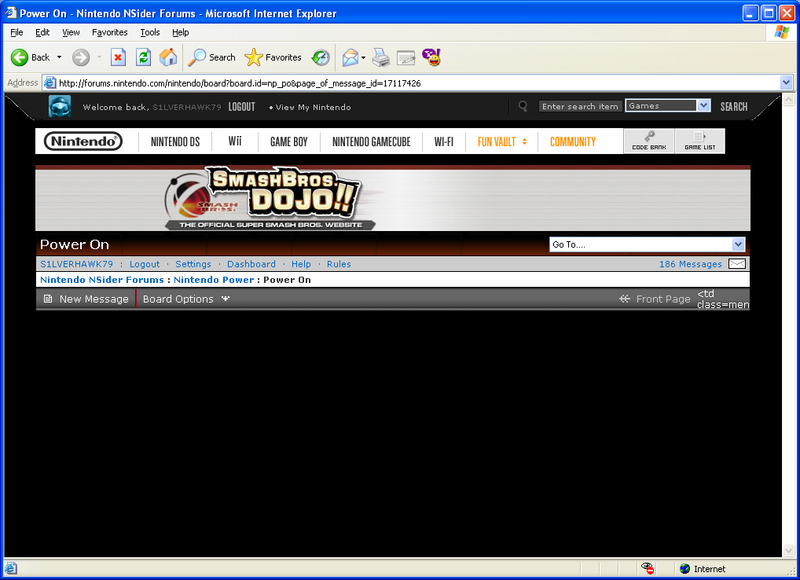
Task: Open the S1LVERHAWK79 profile link
Action: (x=77, y=264)
